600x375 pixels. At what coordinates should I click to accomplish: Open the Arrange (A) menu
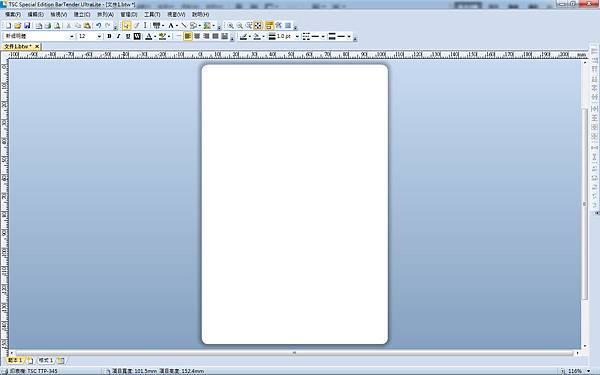pyautogui.click(x=105, y=14)
